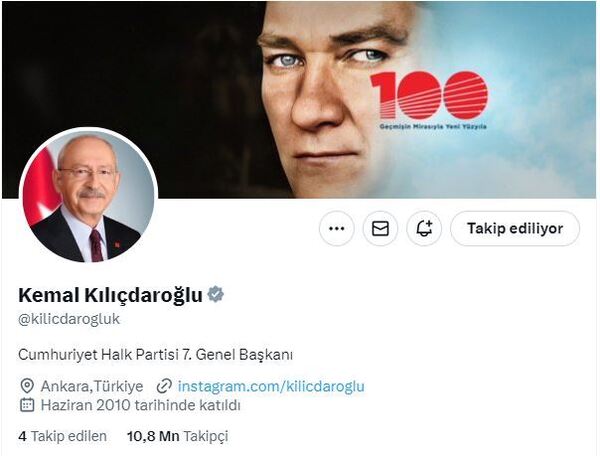This screenshot has height=456, width=600.
Task: Turn on notifications with the bell icon
Action: (424, 229)
